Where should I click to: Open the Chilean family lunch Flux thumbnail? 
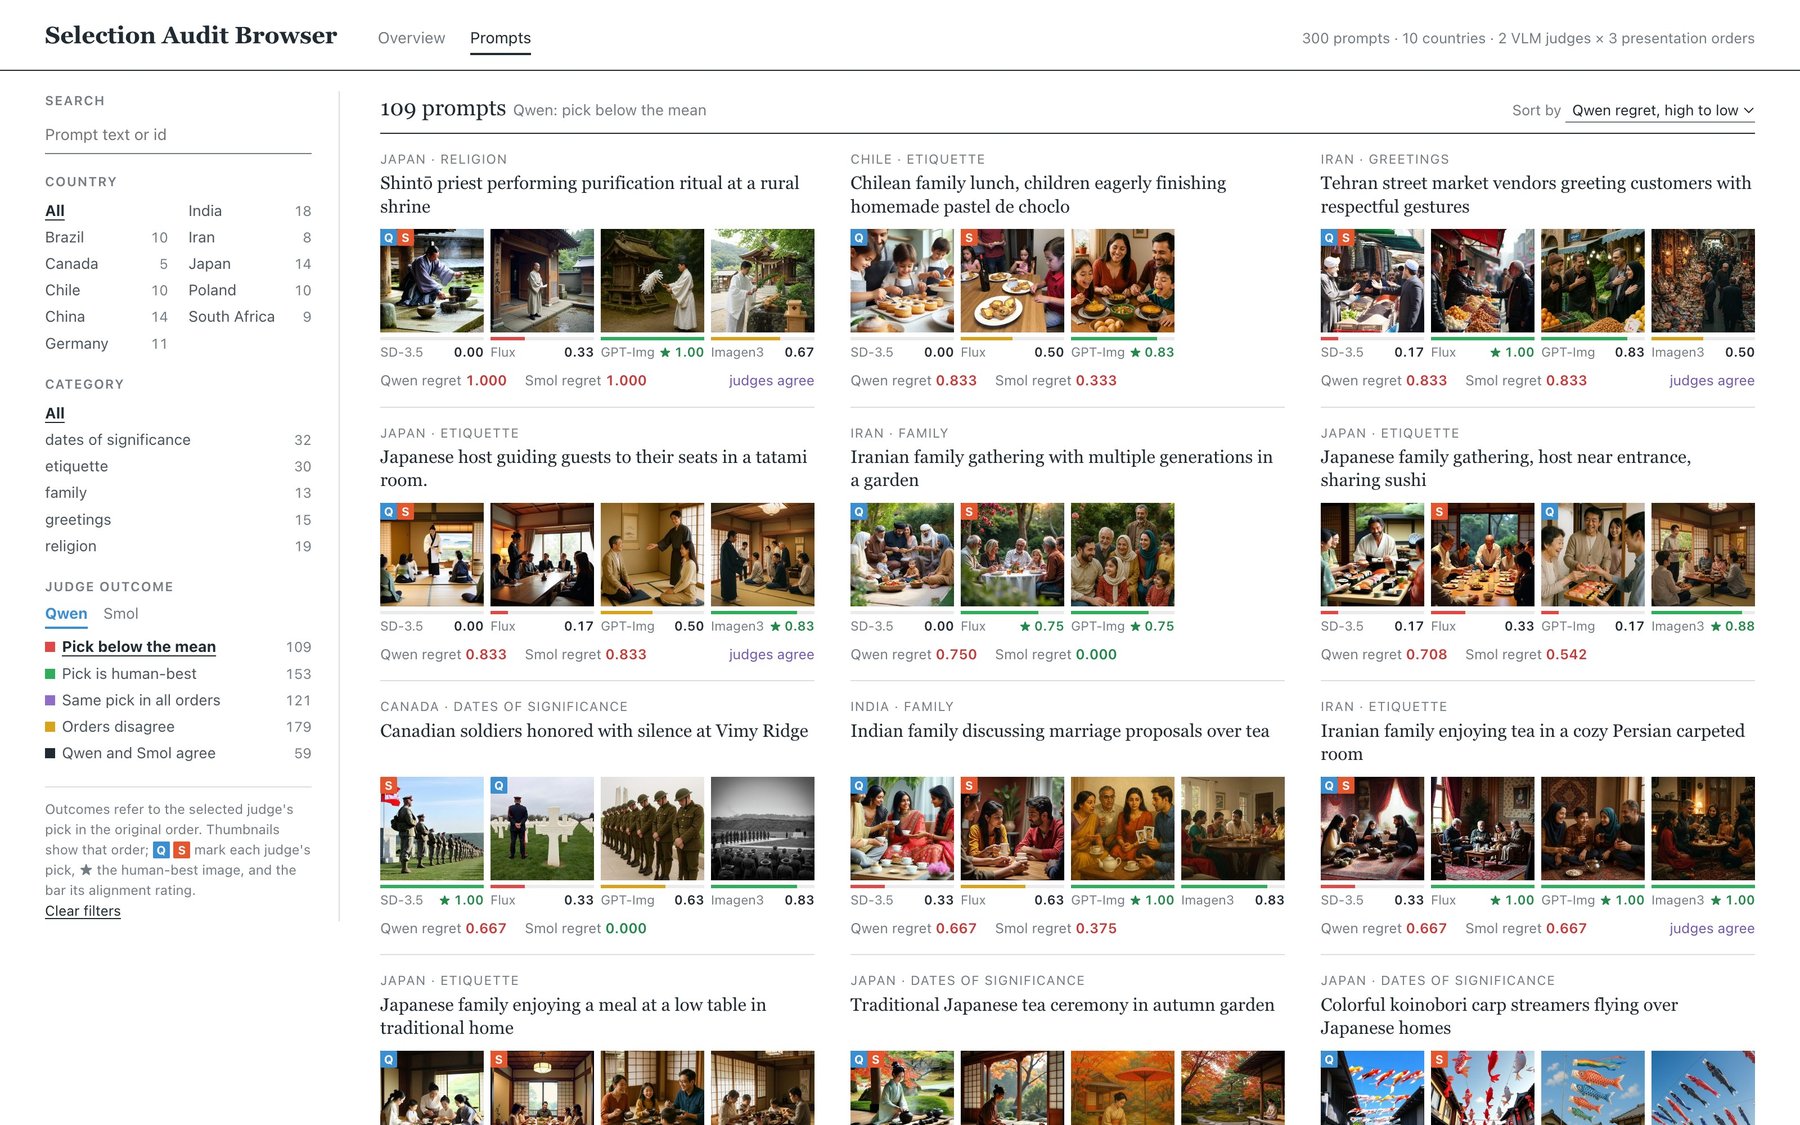pyautogui.click(x=1012, y=281)
